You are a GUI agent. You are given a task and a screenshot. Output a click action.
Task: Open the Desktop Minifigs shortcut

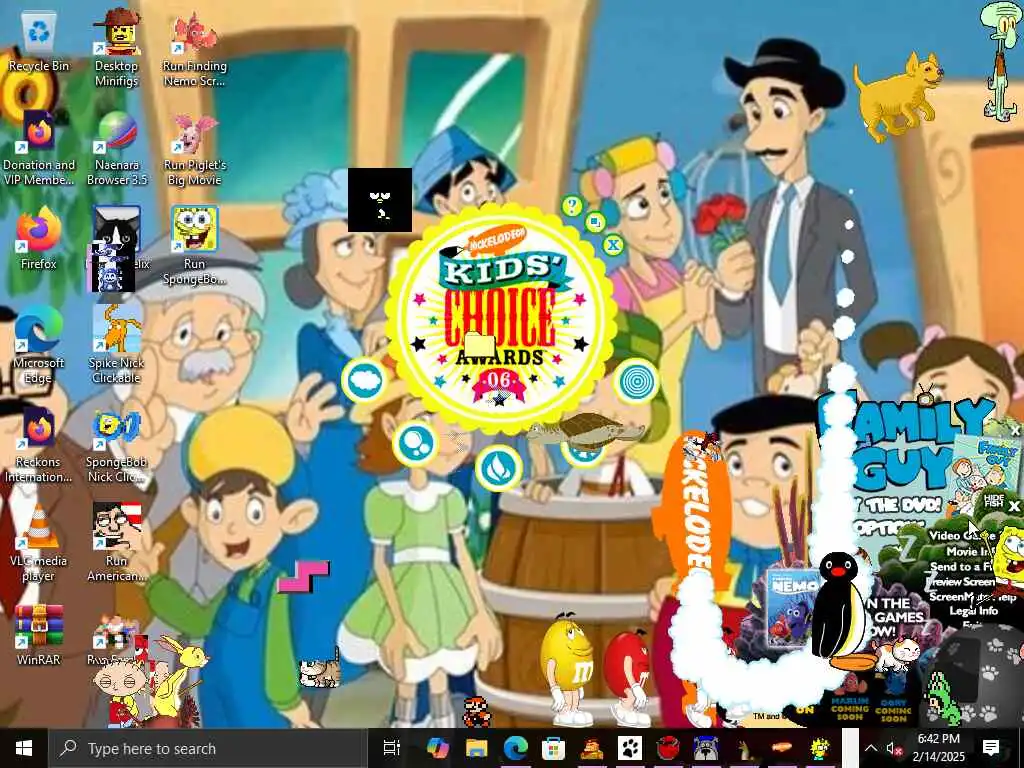[116, 48]
